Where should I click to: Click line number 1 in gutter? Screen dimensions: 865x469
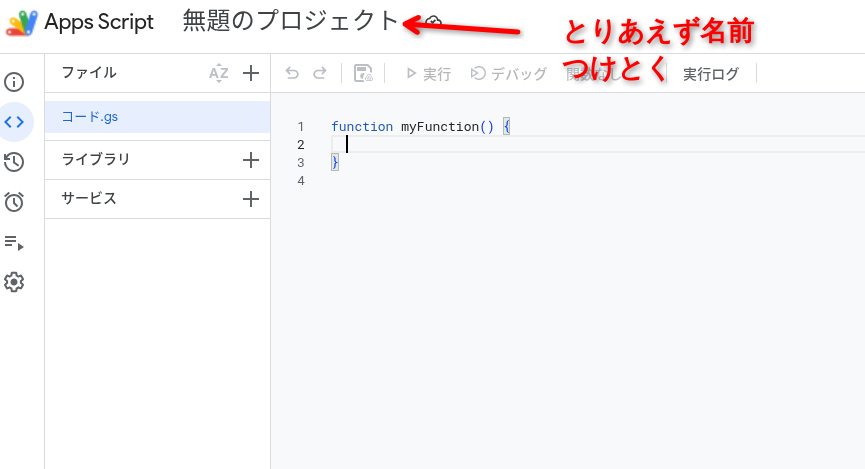(x=301, y=126)
